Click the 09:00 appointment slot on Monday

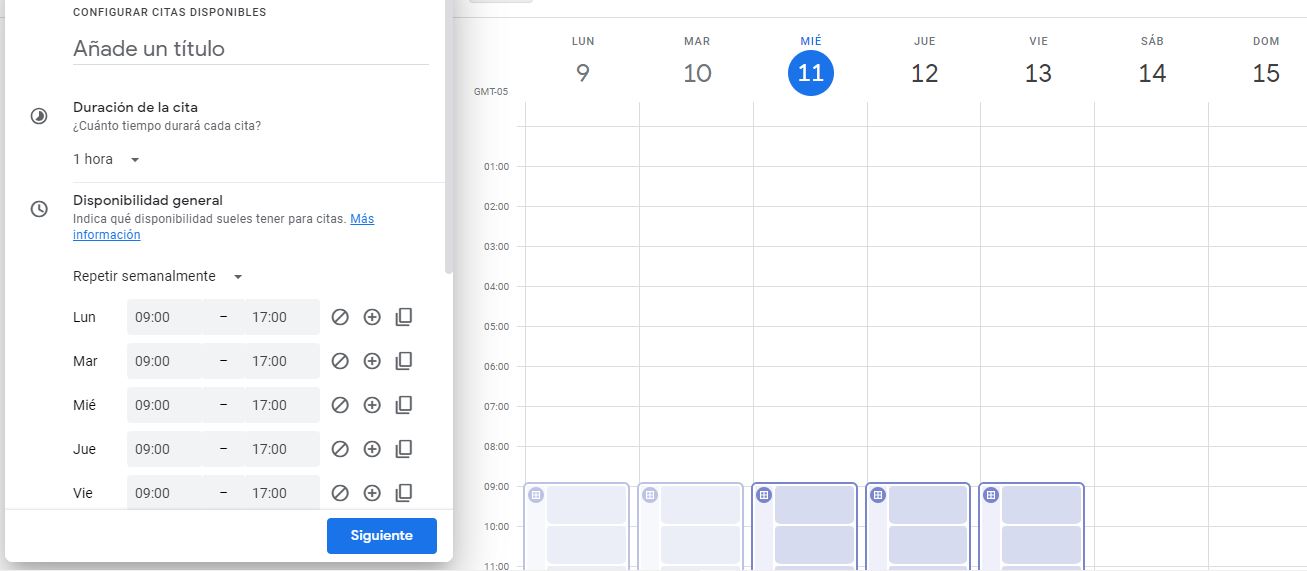[586, 505]
